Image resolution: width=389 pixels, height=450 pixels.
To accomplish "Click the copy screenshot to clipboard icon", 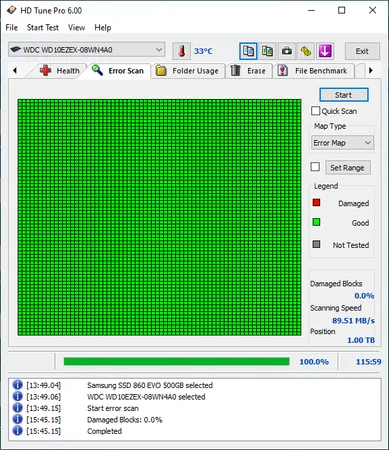I will [x=267, y=51].
